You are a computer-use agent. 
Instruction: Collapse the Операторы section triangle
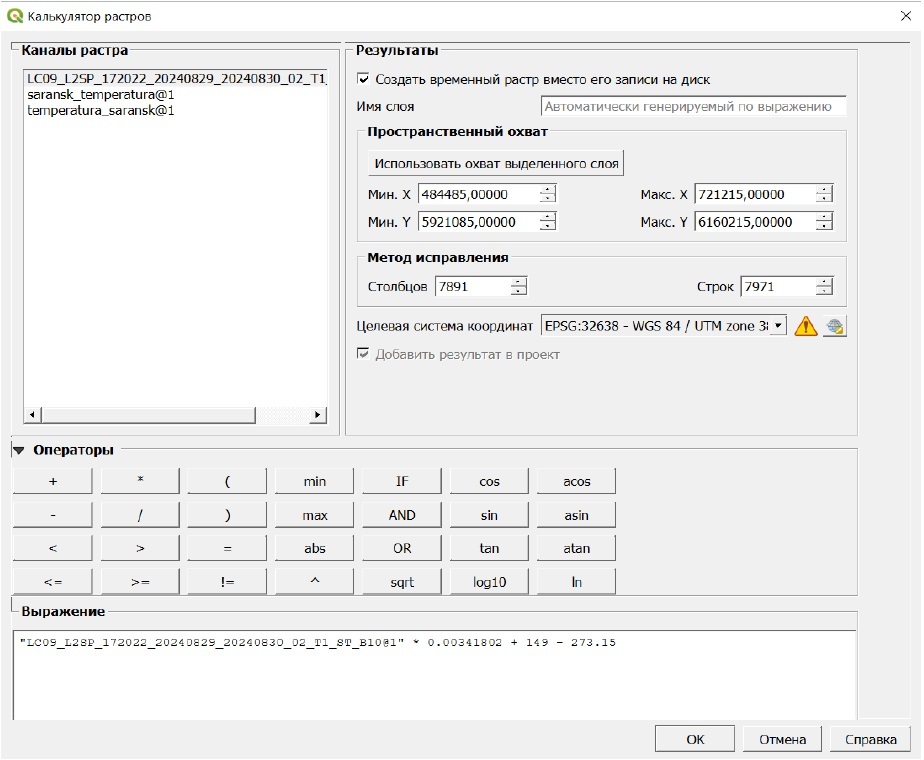[x=18, y=451]
